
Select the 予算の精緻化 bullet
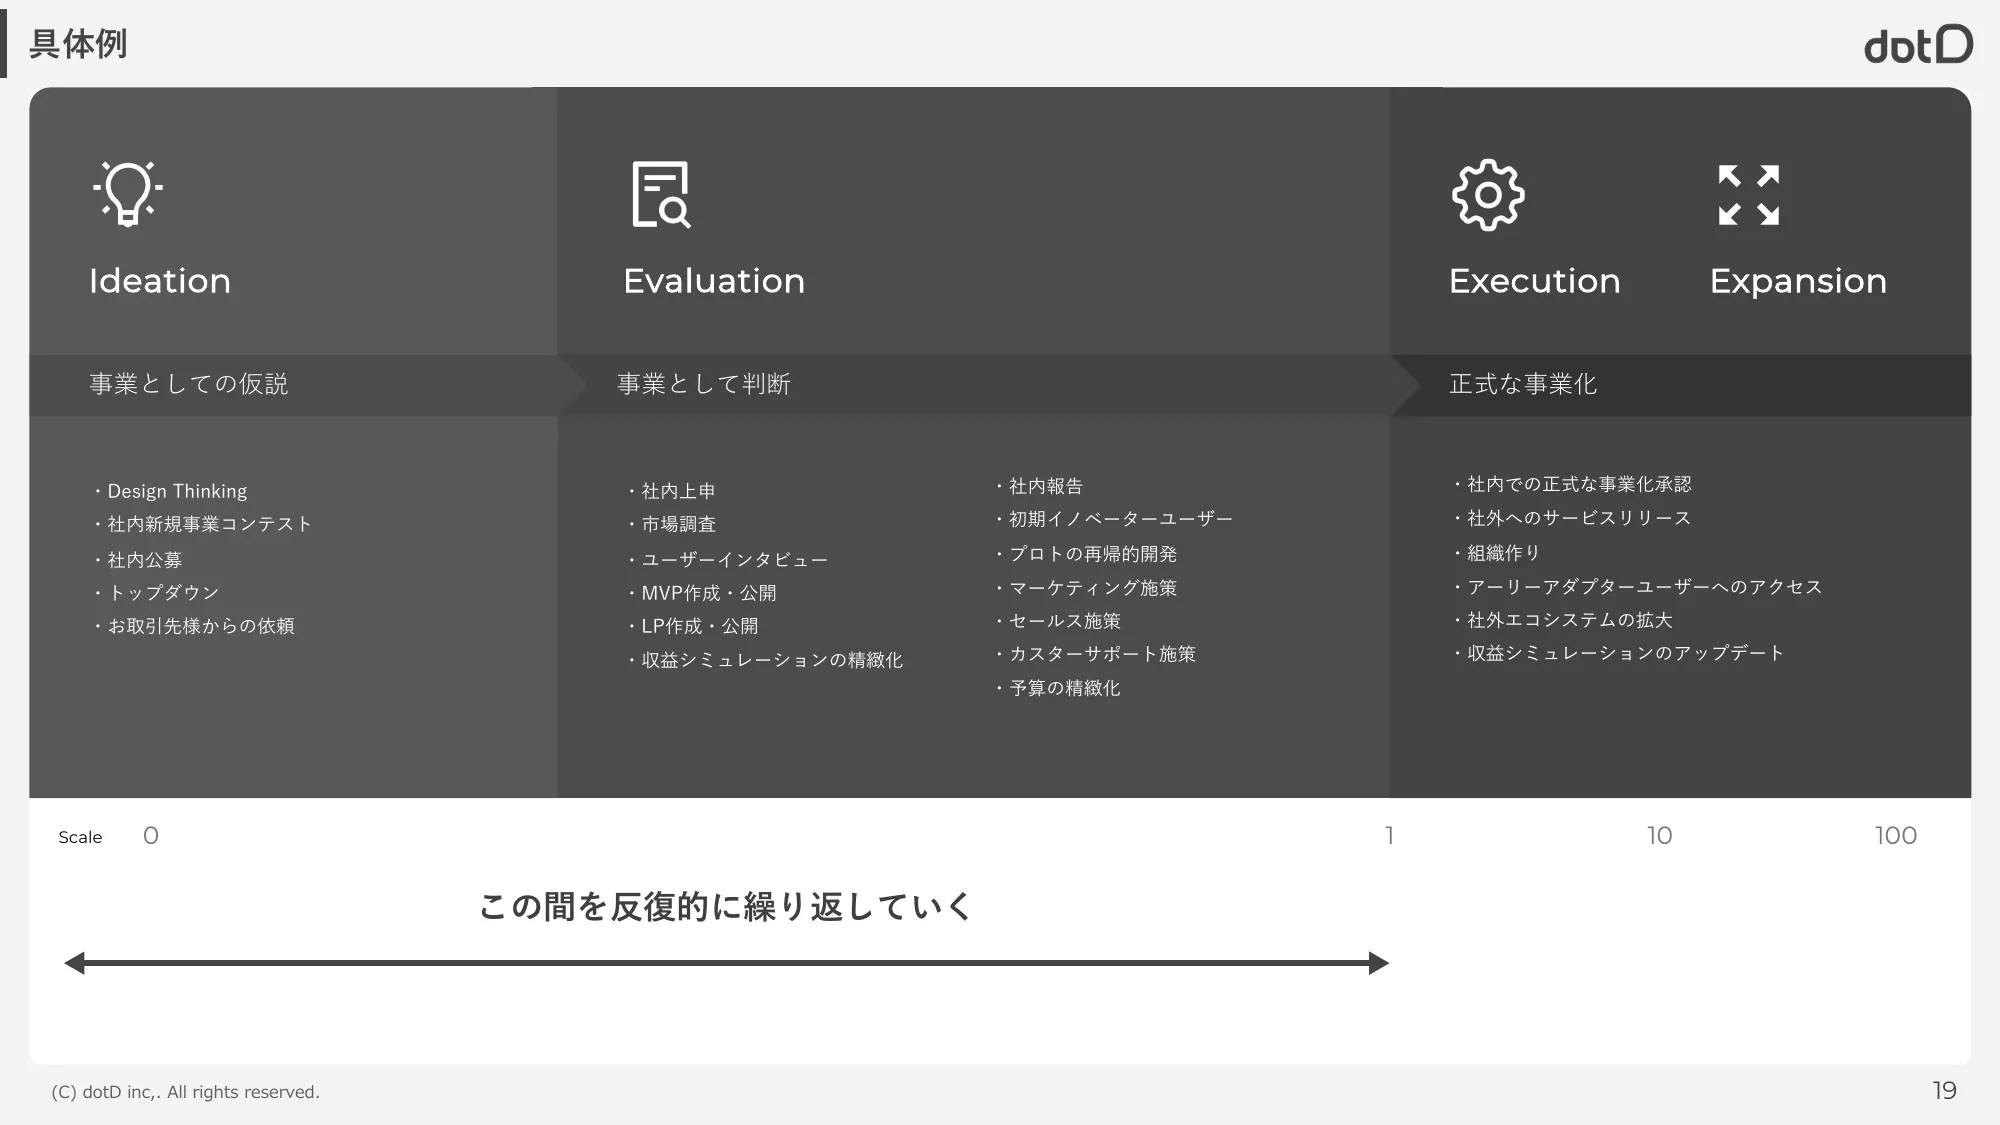(x=1058, y=688)
